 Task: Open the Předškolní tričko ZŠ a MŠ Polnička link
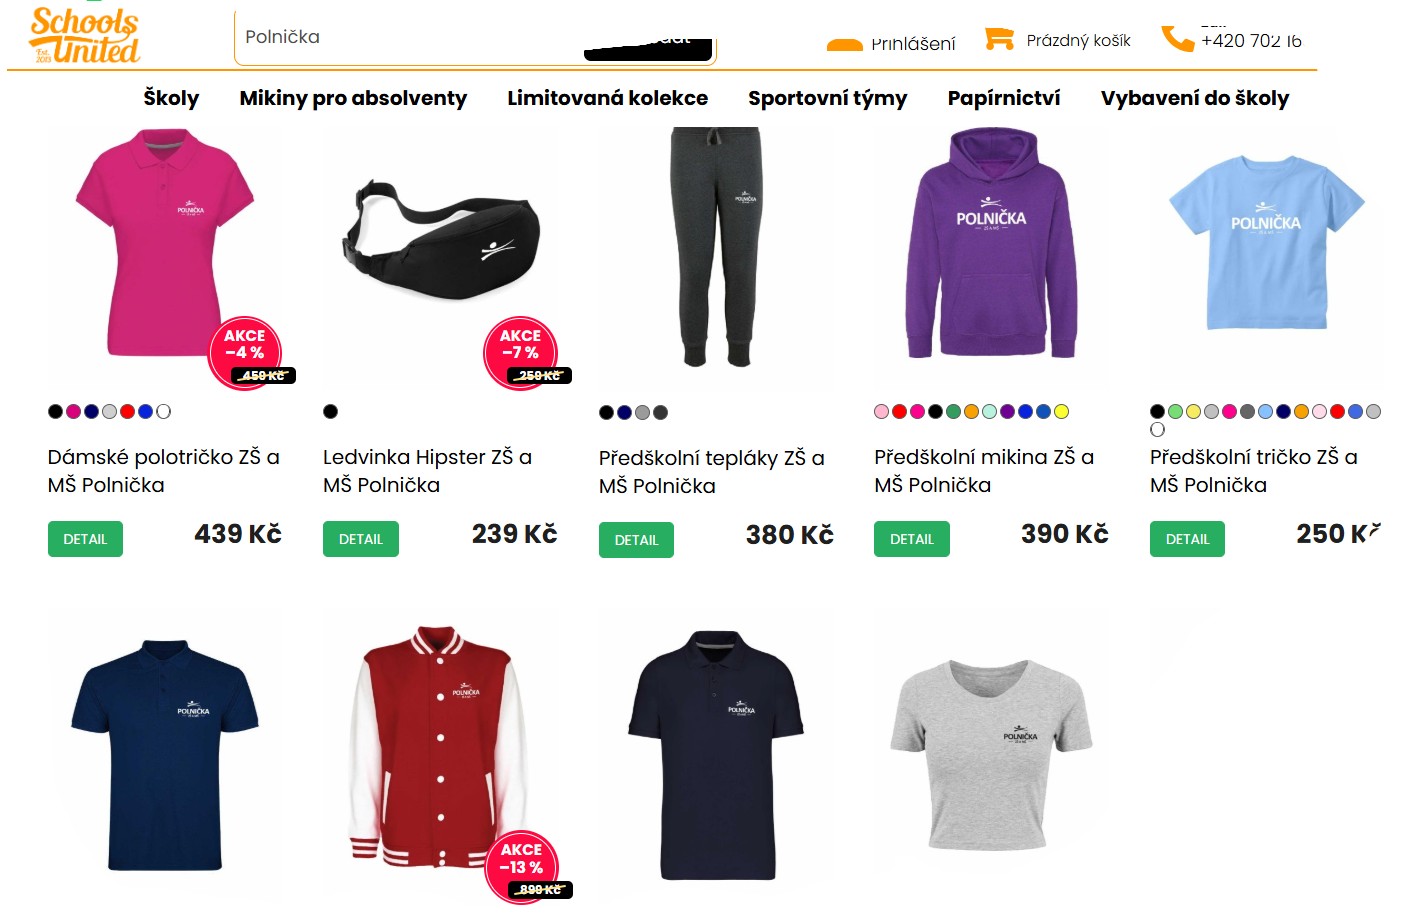[1253, 471]
